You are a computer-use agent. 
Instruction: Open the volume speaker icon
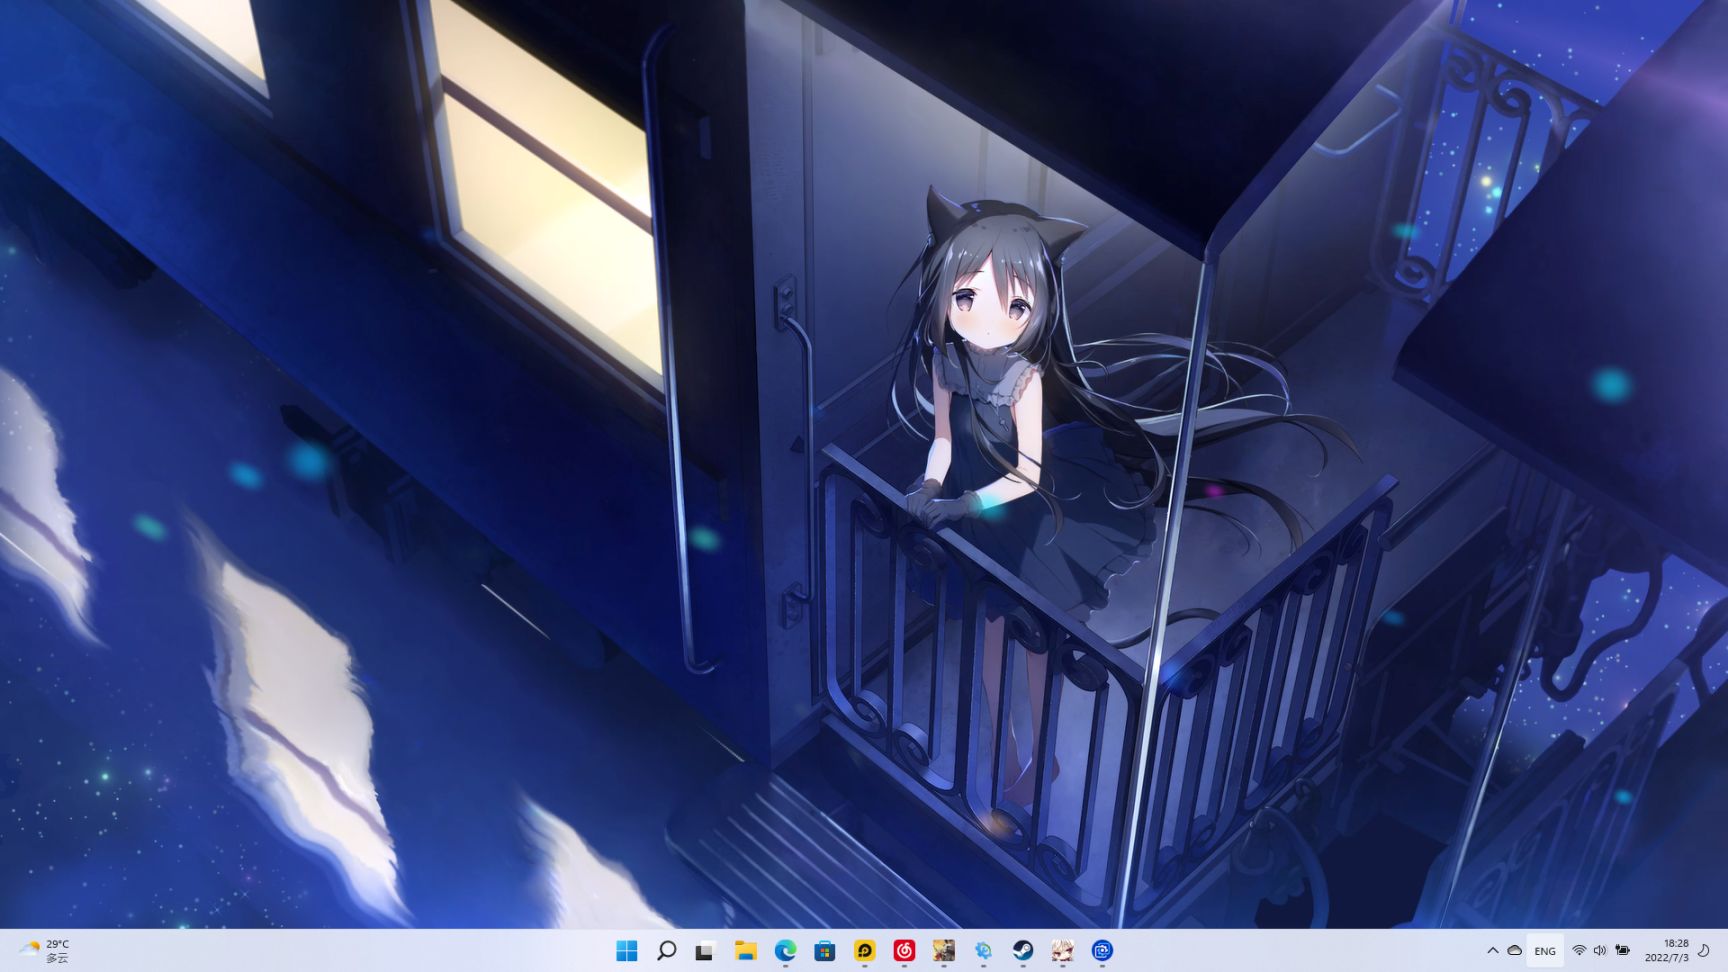click(1600, 950)
